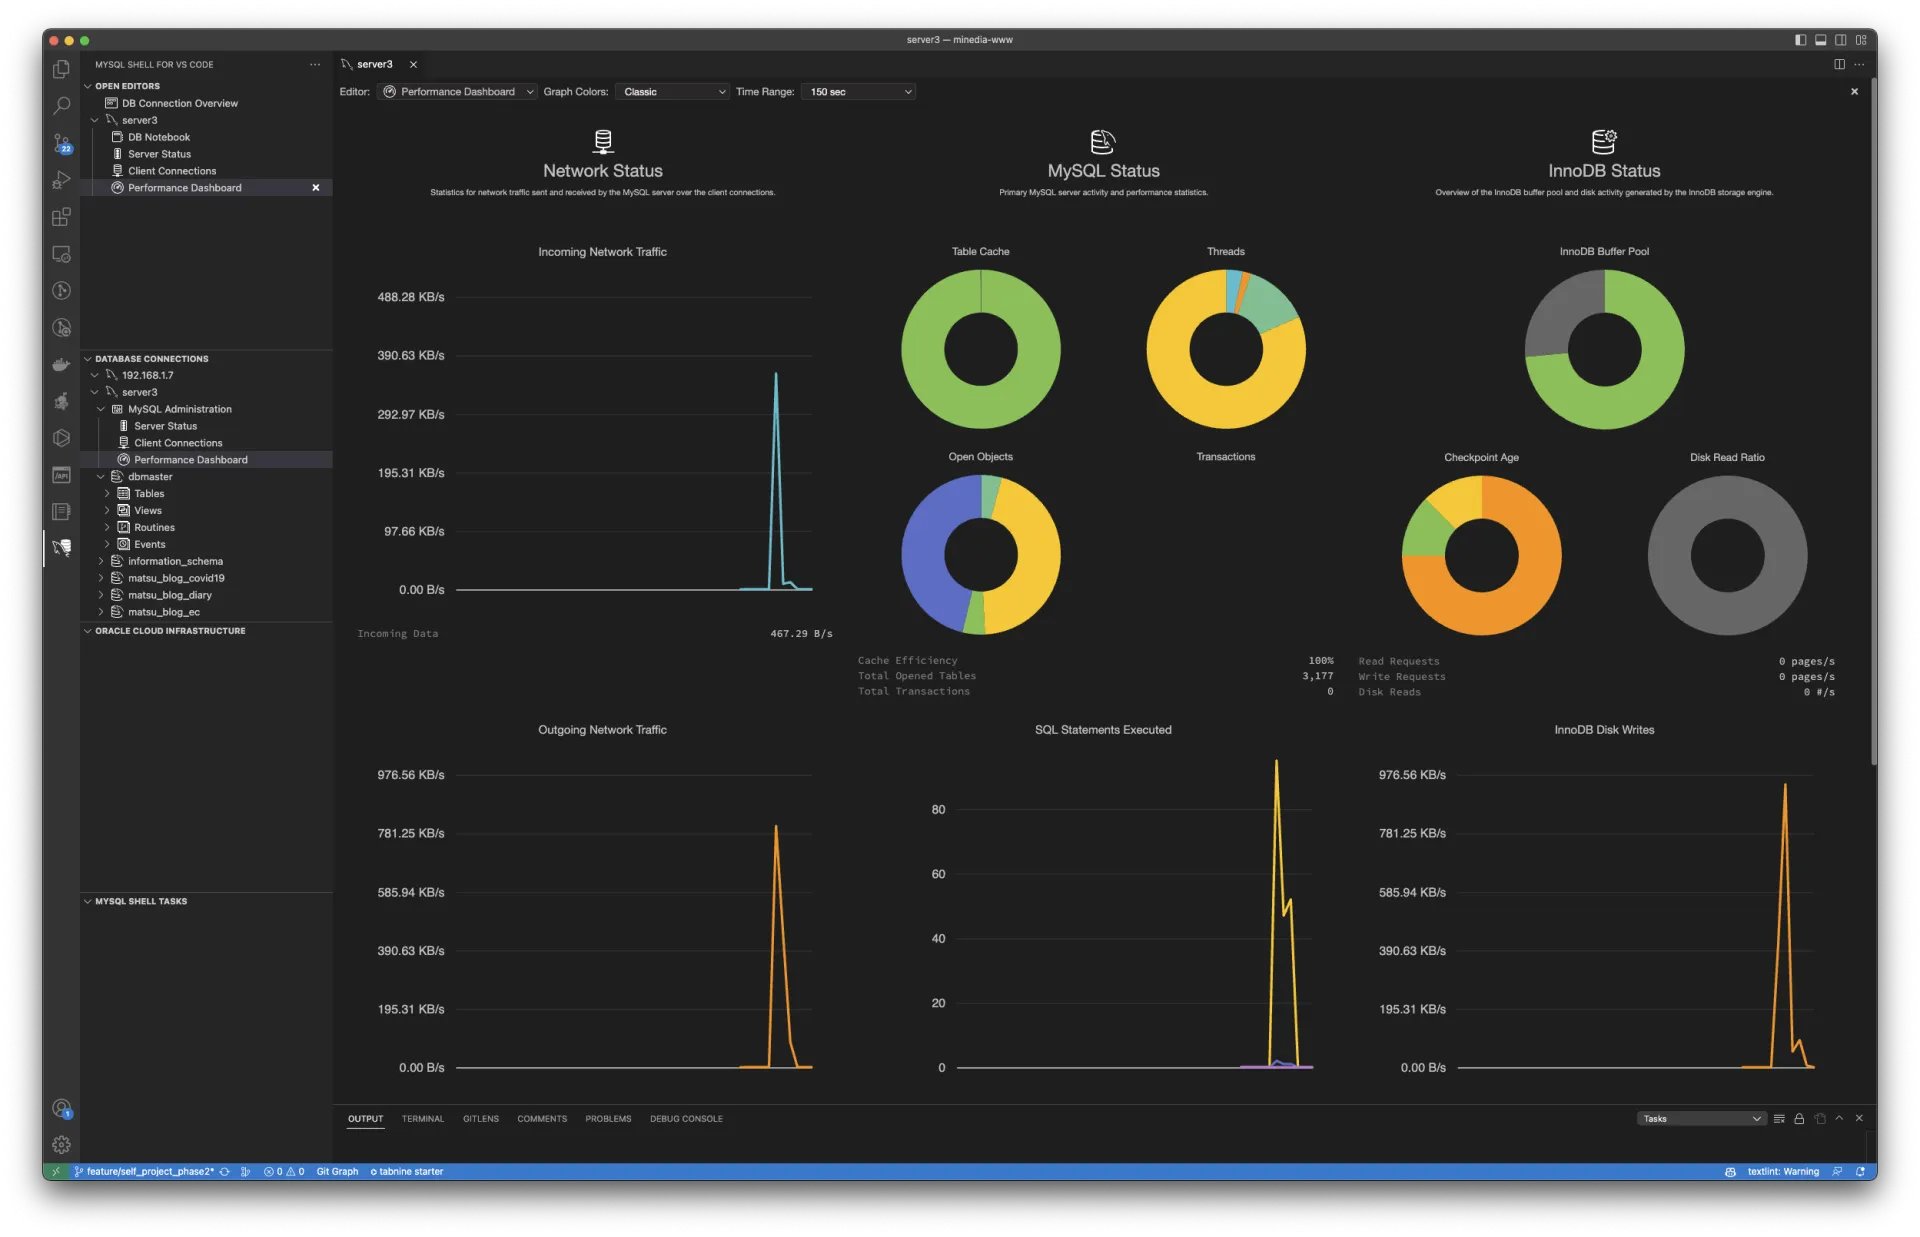Select matsu_blog_diary schema in connections tree
1920x1237 pixels.
click(169, 595)
